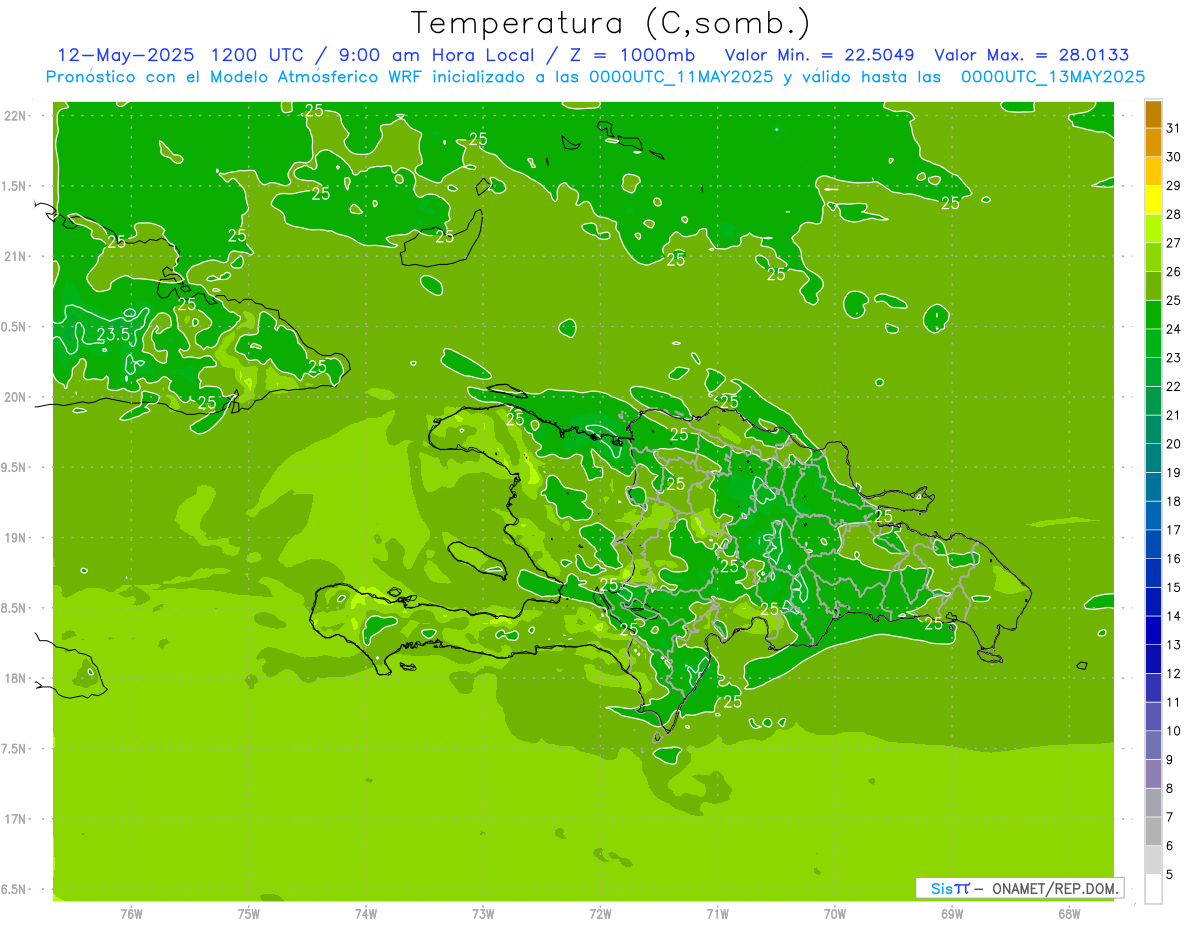Click the '0000UTC_13MAY2025' valid-until time

point(1052,77)
